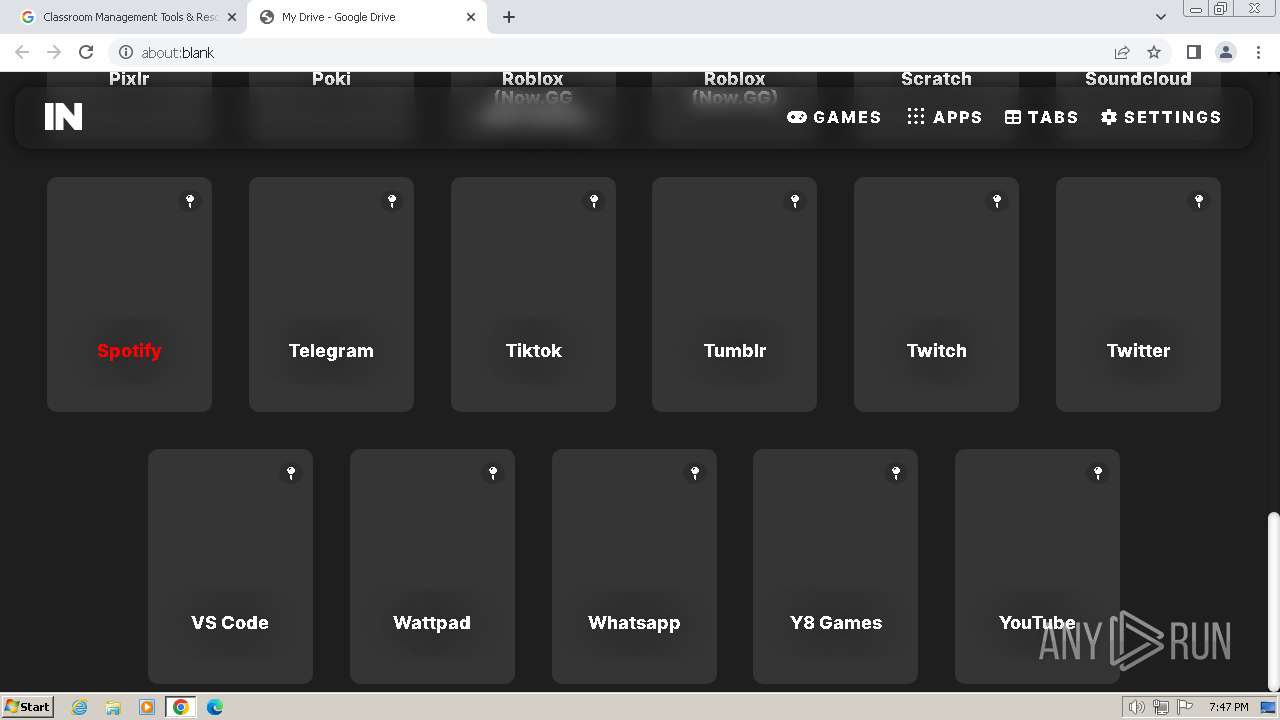The width and height of the screenshot is (1280, 720).
Task: Open Windows Media Player from taskbar
Action: [147, 707]
